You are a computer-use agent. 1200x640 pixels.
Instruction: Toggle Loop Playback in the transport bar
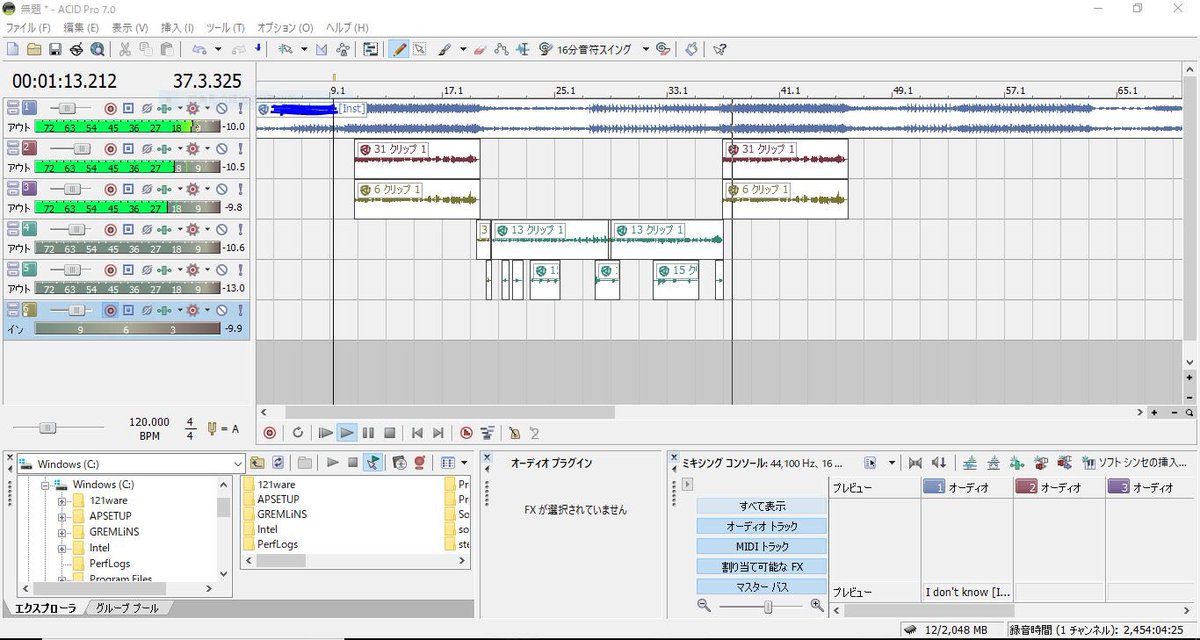click(297, 433)
